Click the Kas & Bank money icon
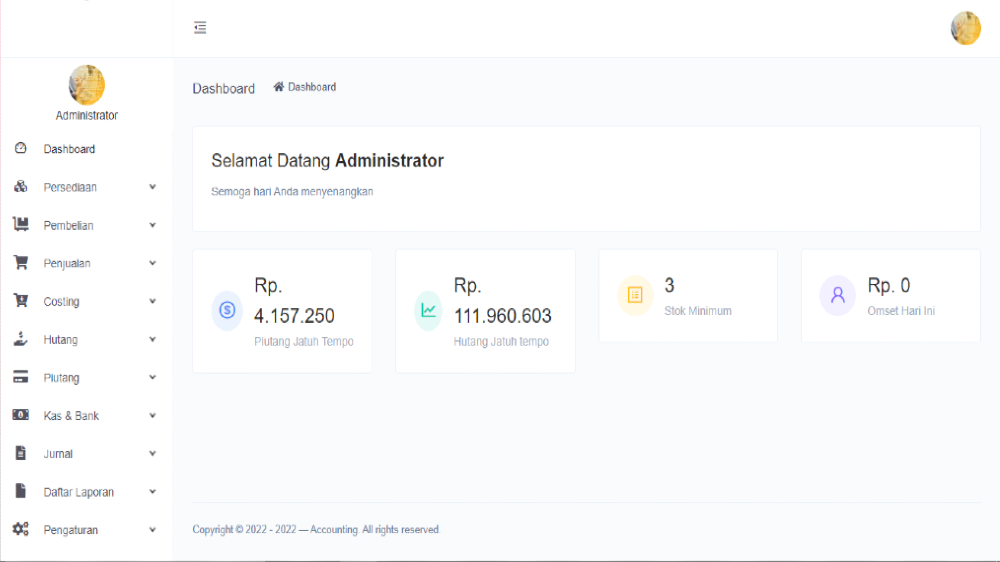This screenshot has width=1000, height=562. coord(20,415)
